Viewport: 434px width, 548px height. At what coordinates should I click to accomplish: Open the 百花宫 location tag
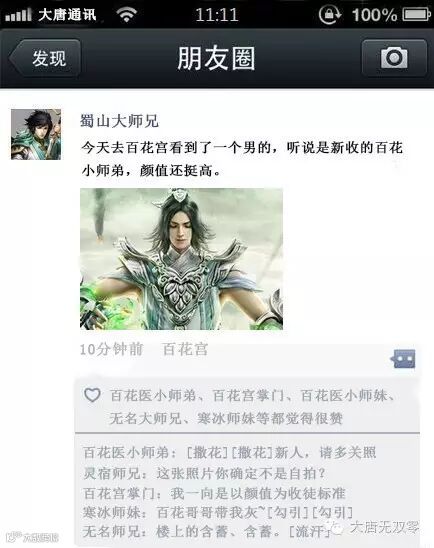[x=186, y=349]
